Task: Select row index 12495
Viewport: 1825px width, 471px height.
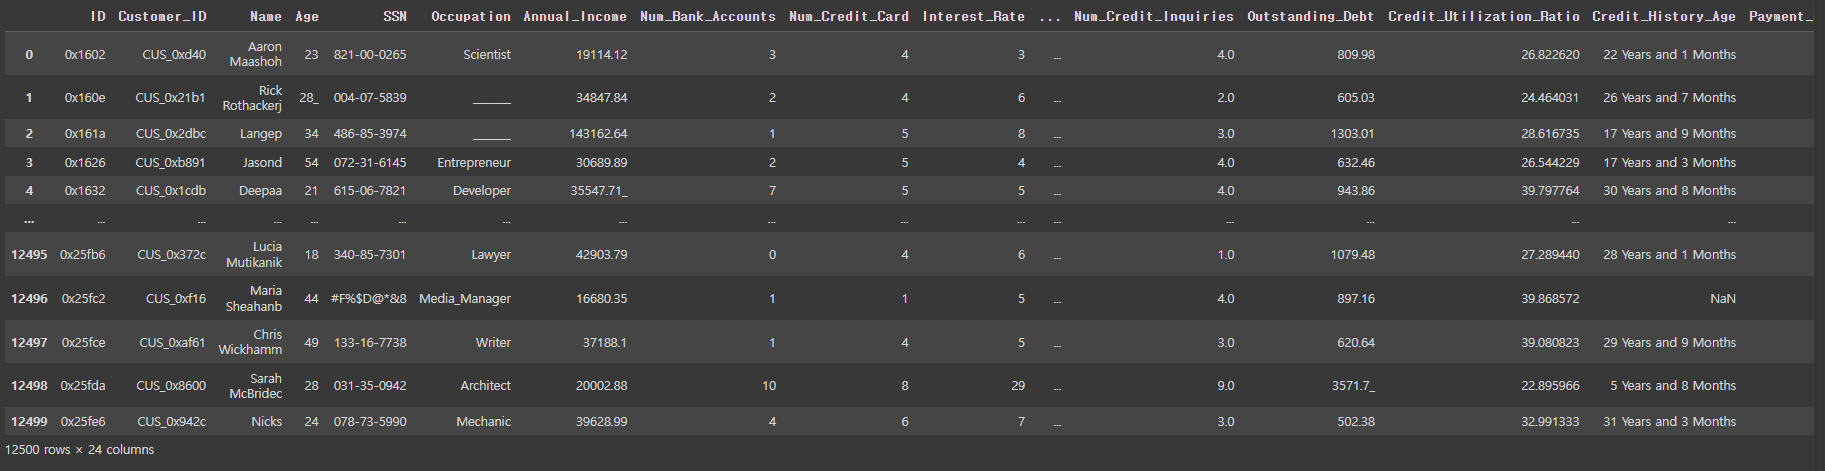Action: tap(29, 255)
